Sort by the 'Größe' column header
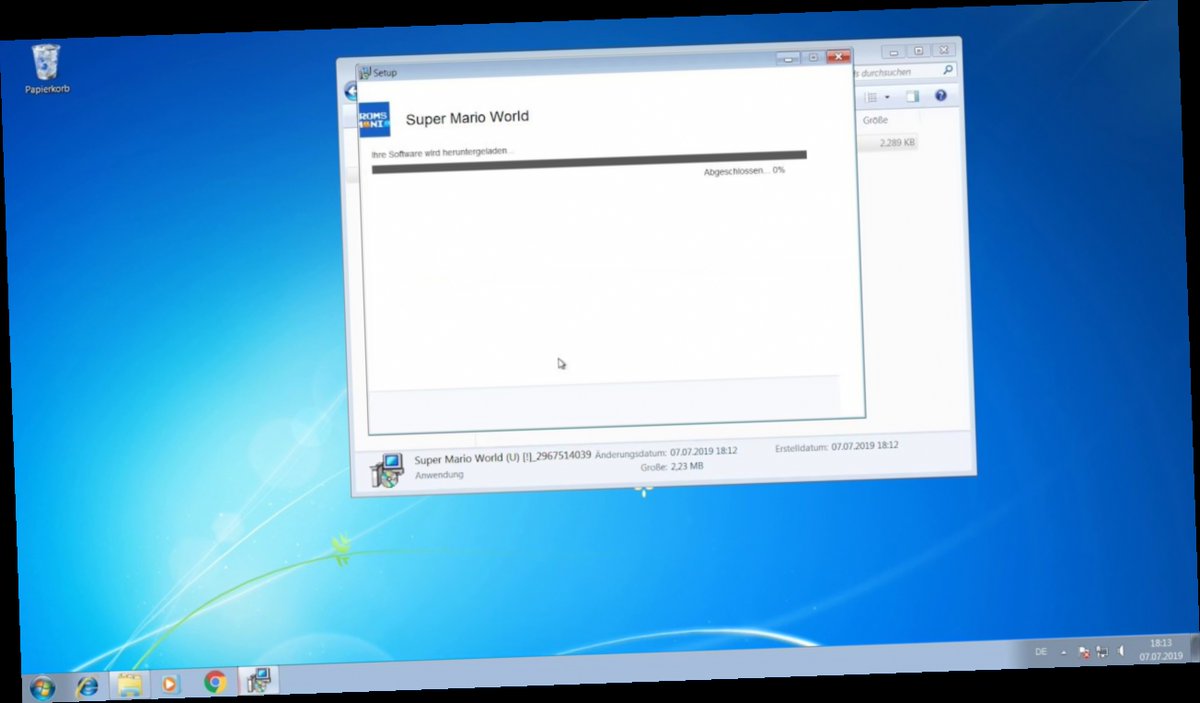1200x703 pixels. pos(876,120)
